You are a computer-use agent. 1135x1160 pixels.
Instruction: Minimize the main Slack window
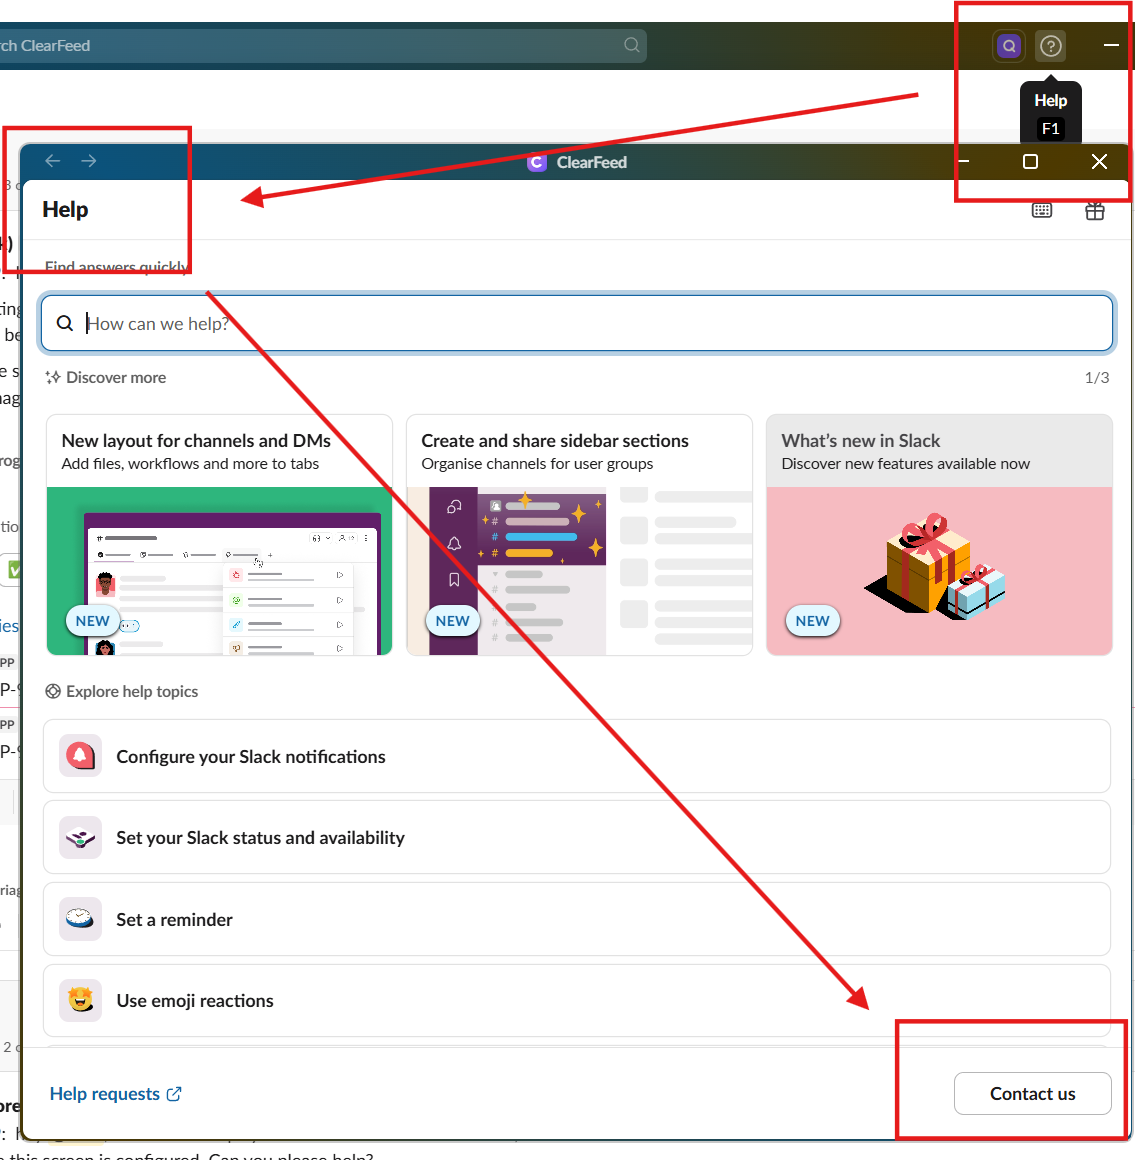pyautogui.click(x=1111, y=45)
